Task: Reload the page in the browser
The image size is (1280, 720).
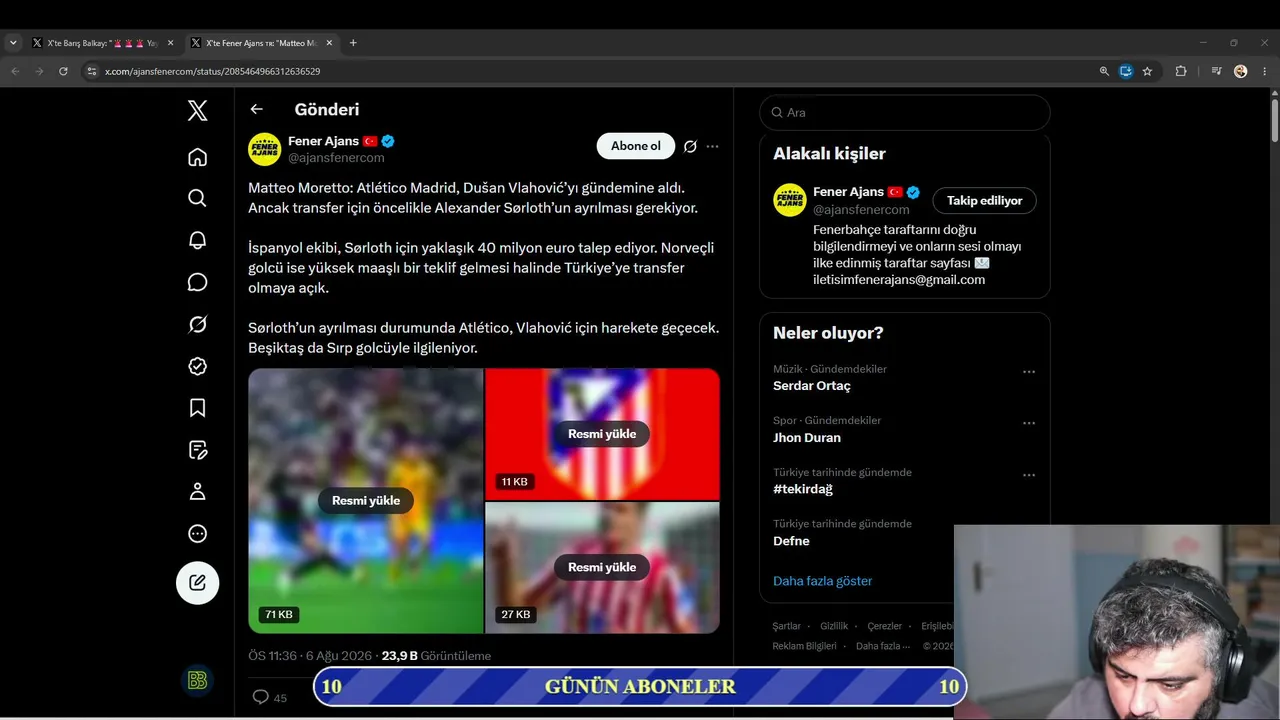Action: pos(63,71)
